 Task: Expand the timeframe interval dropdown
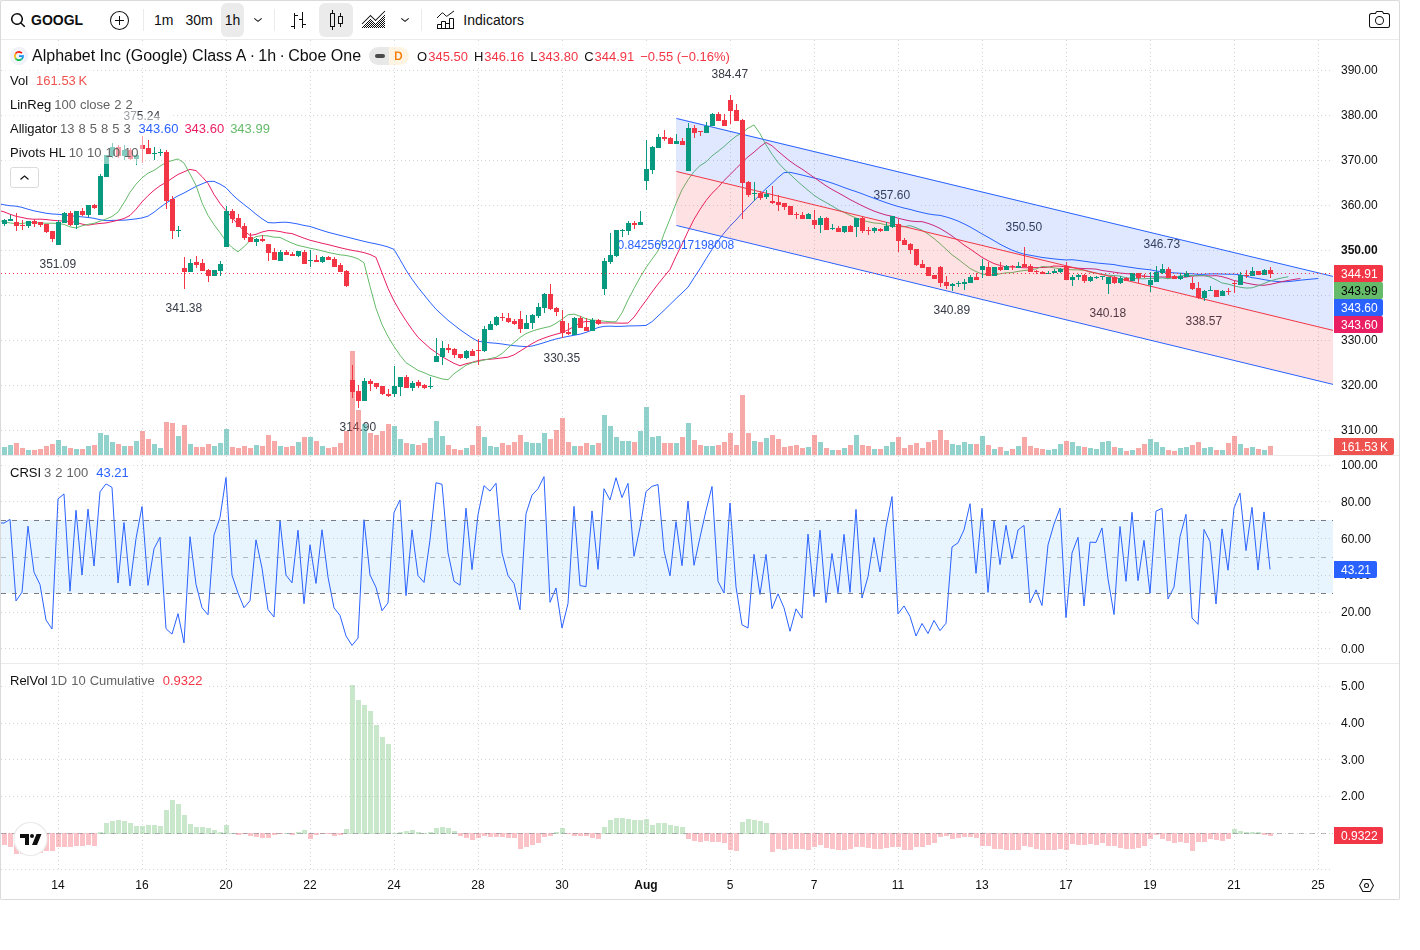(x=258, y=20)
